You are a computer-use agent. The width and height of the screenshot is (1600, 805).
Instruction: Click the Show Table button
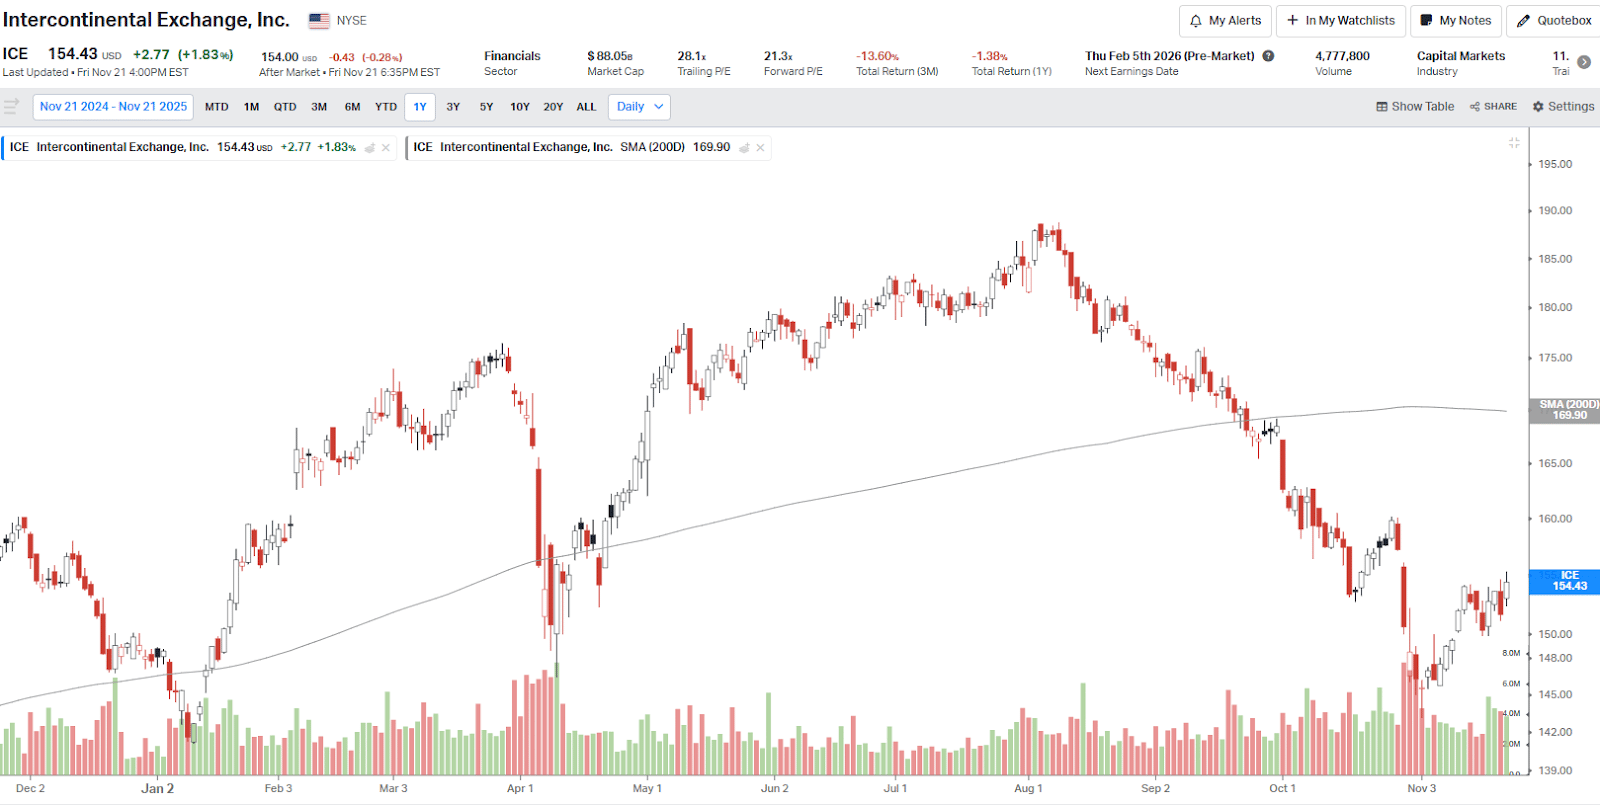[x=1415, y=107]
